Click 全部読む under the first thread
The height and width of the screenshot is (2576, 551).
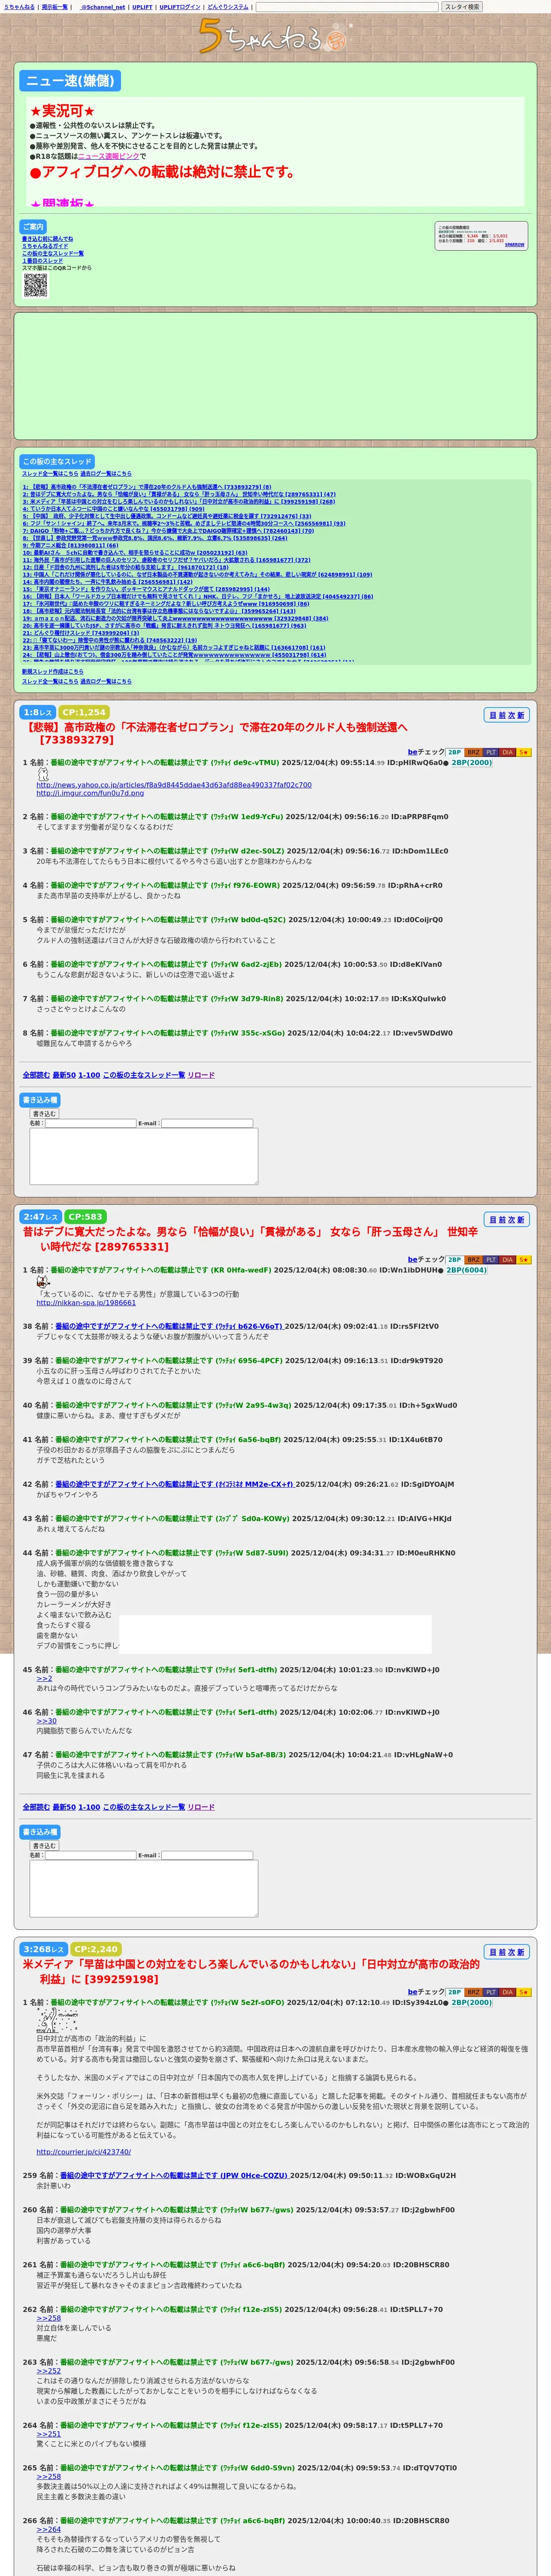[36, 1075]
